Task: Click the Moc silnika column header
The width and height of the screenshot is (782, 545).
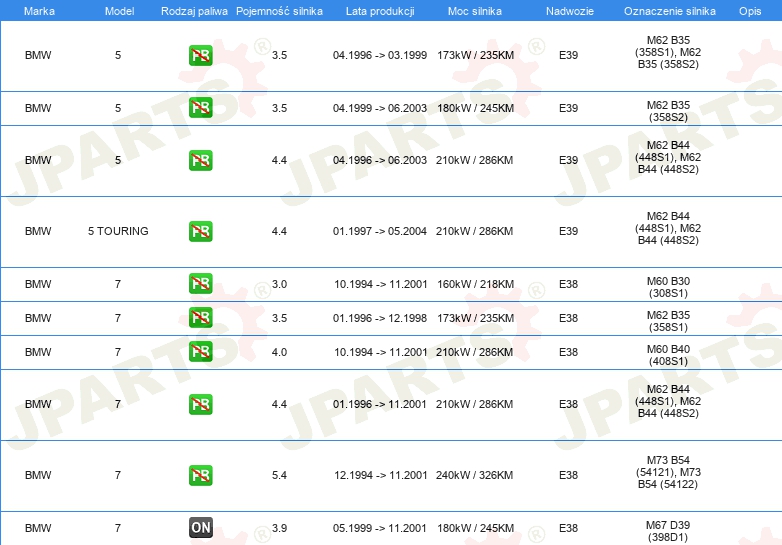Action: pos(475,11)
